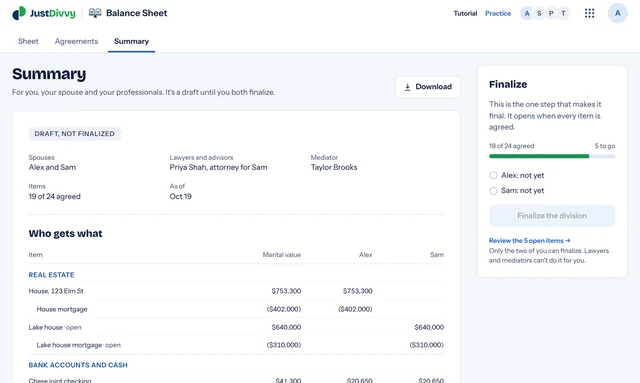Click the Who gets what heading
Viewport: 640px width, 383px height.
[x=65, y=234]
